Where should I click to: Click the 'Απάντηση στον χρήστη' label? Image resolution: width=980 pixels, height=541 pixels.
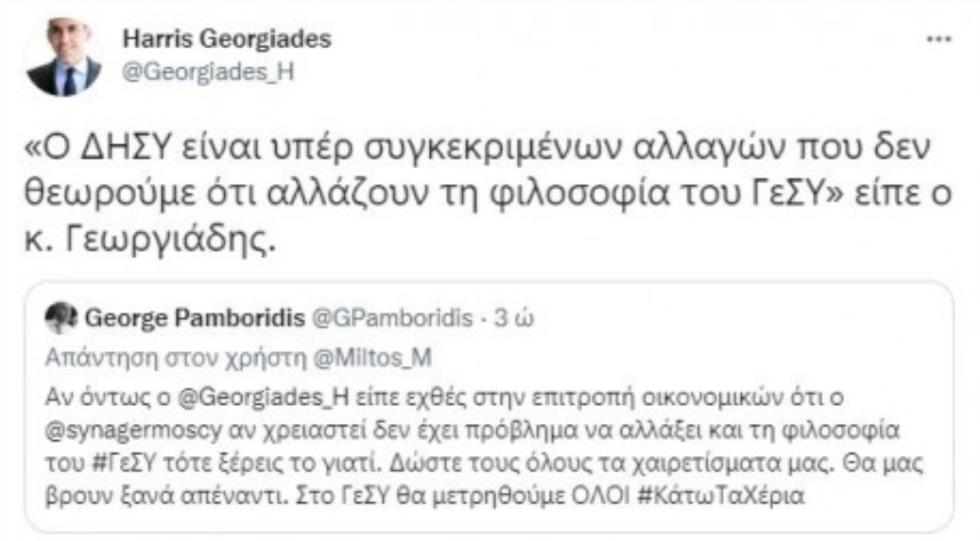[176, 358]
